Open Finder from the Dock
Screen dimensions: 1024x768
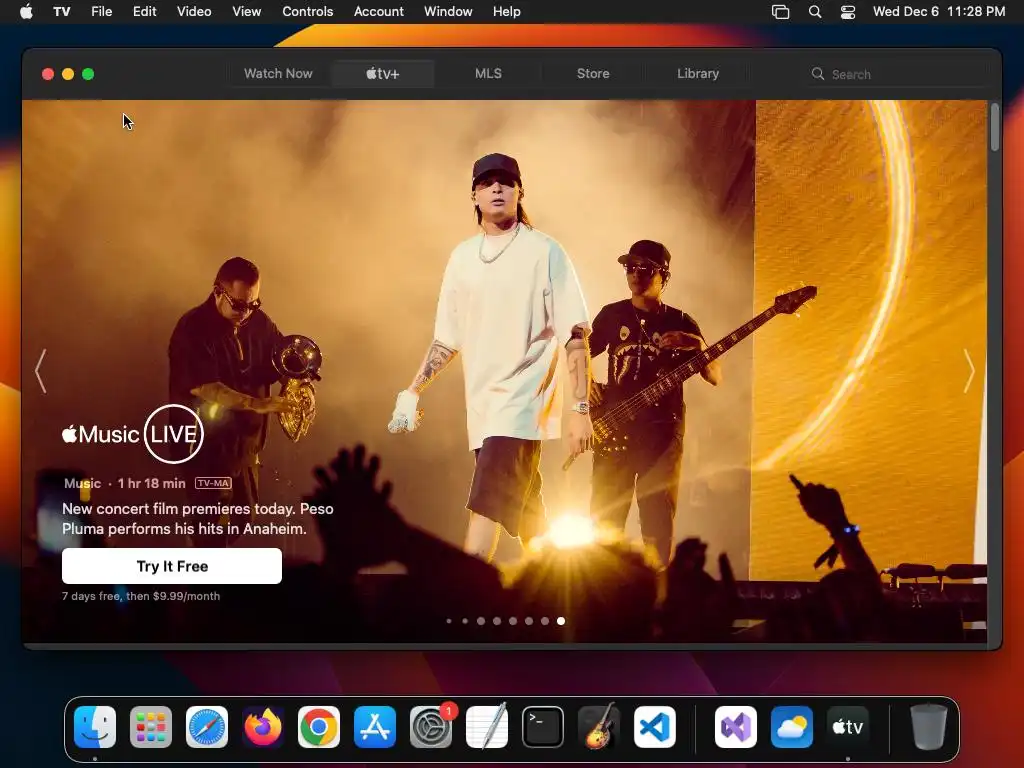(95, 727)
